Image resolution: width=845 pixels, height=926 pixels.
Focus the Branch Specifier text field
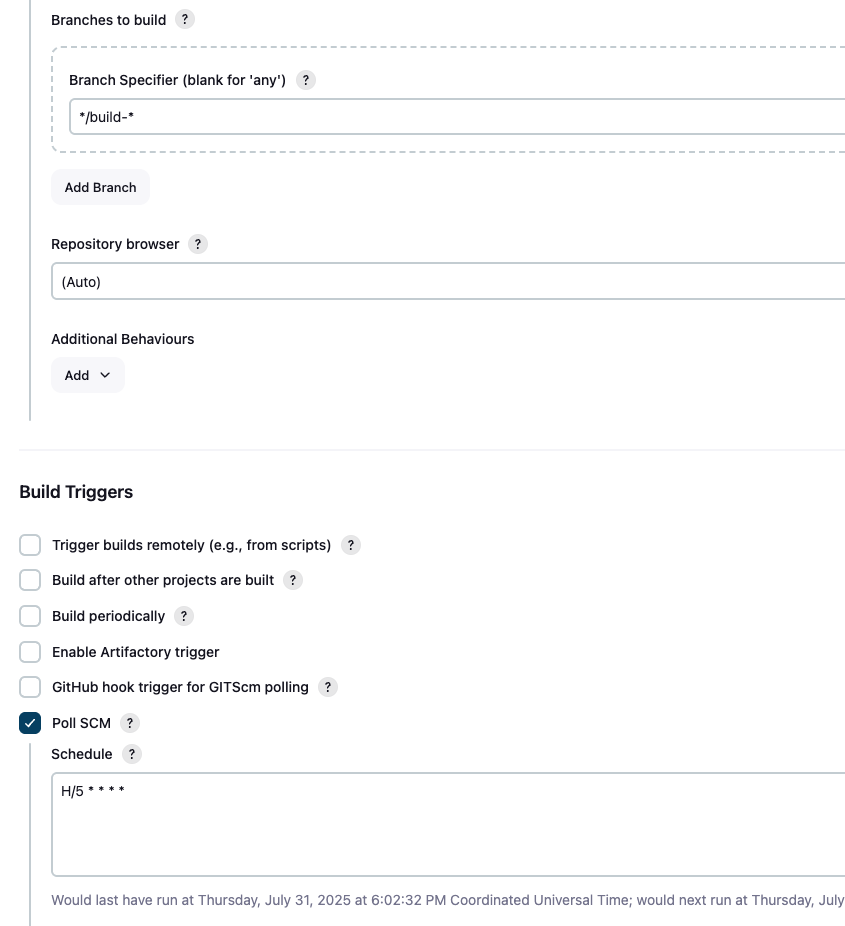tap(457, 117)
